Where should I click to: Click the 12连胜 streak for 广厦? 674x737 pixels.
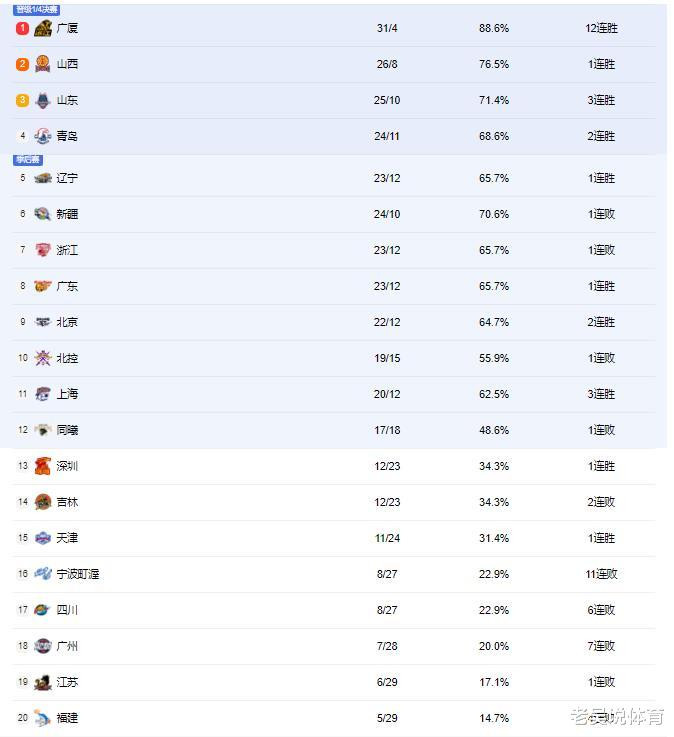(x=602, y=29)
